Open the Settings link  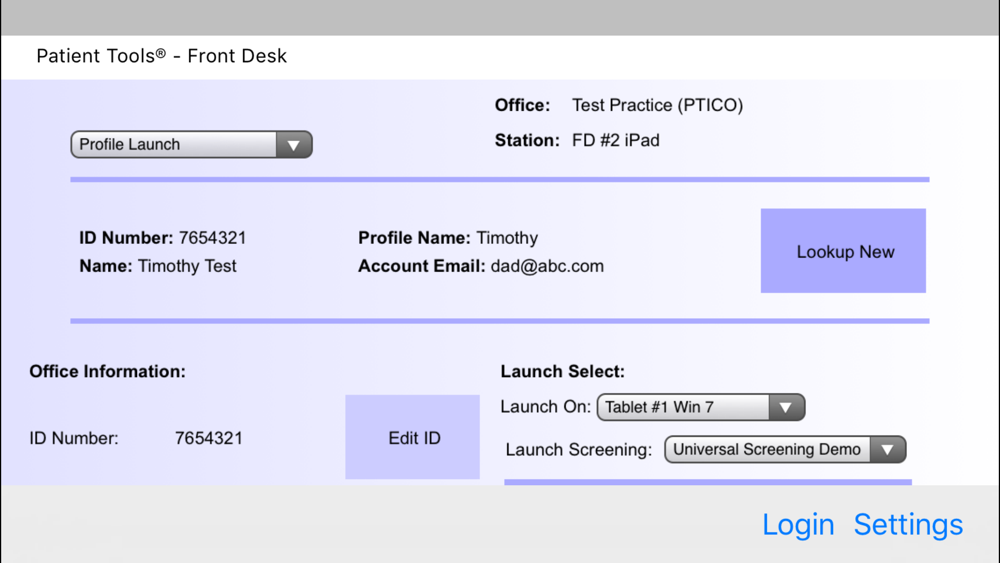908,525
